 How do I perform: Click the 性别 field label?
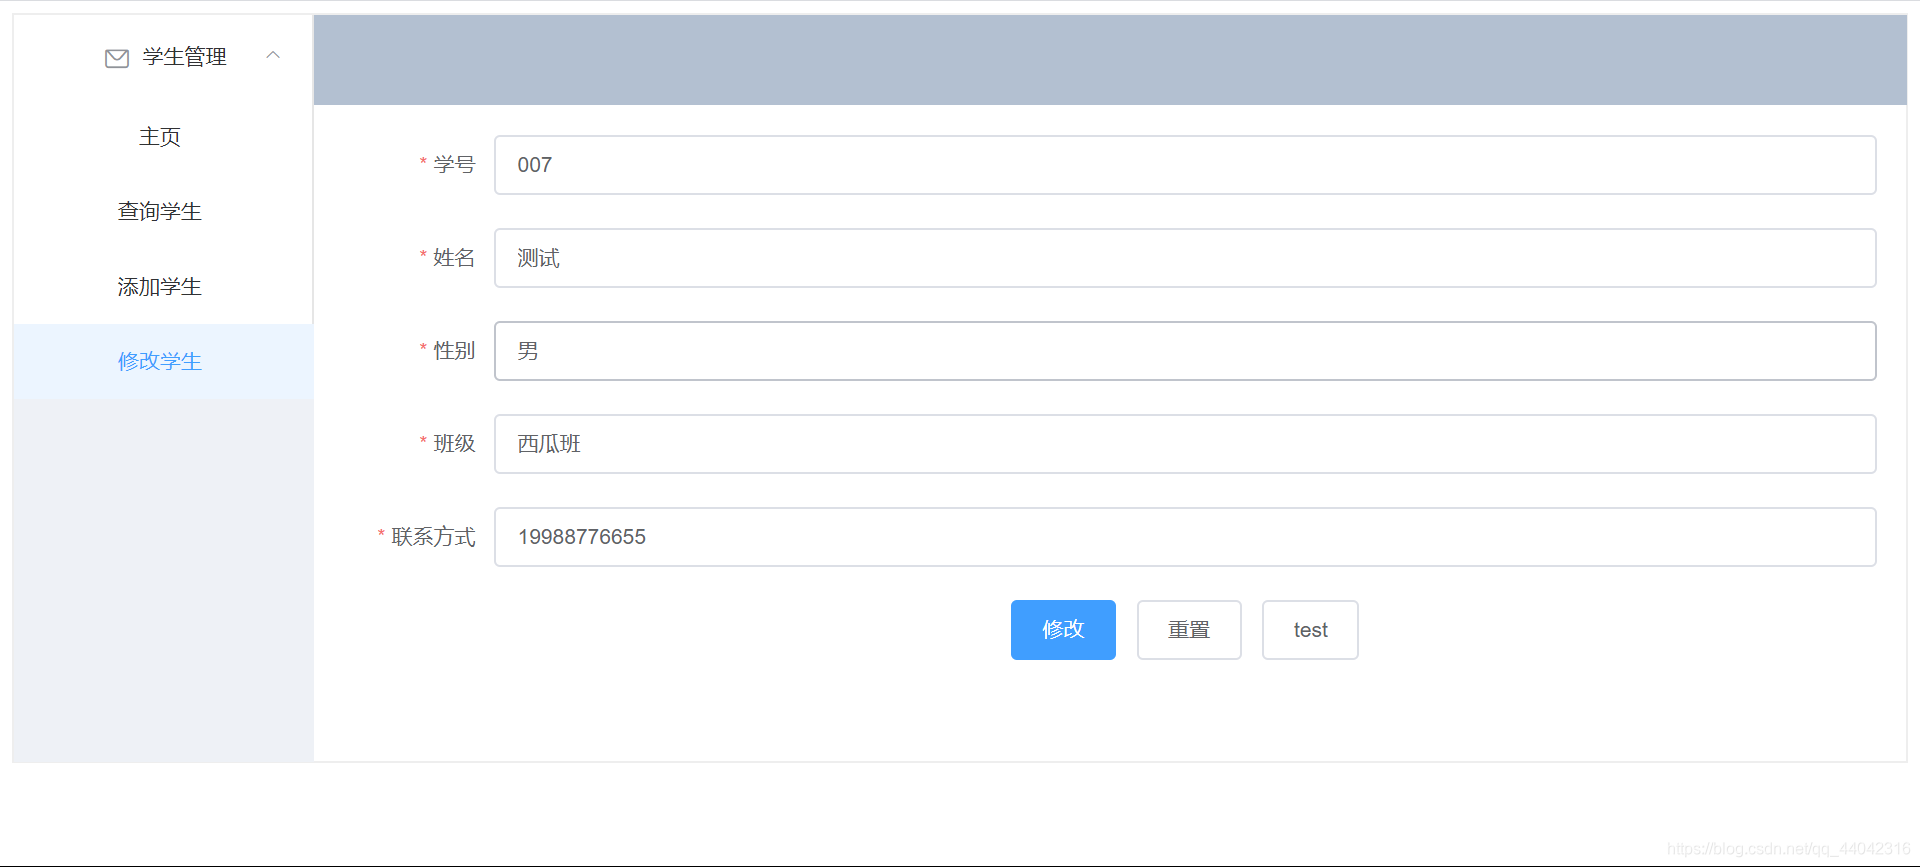(x=454, y=350)
